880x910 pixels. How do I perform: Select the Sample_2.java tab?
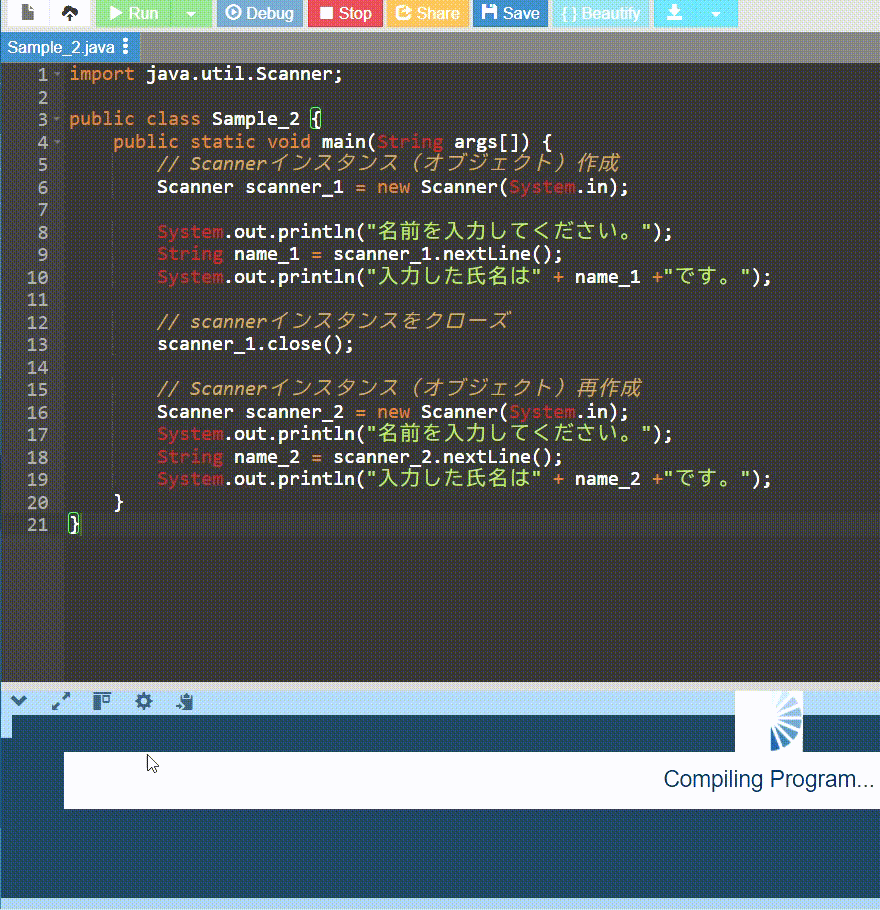(61, 47)
